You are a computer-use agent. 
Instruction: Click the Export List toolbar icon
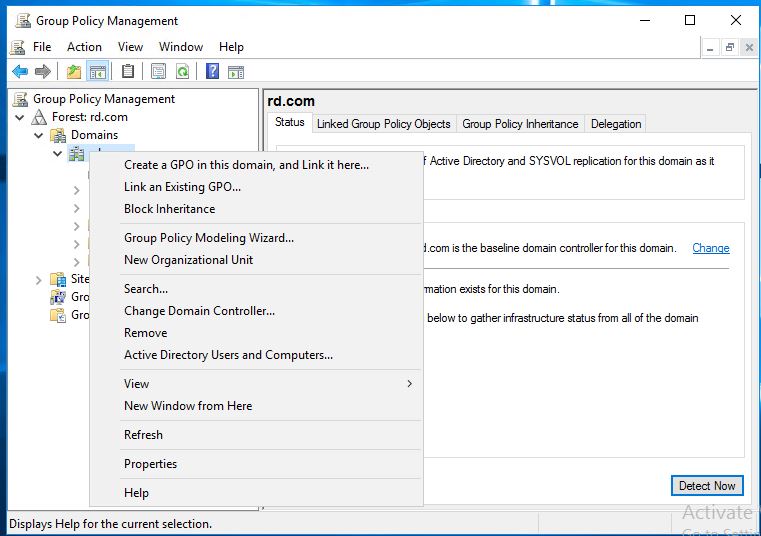pos(158,71)
